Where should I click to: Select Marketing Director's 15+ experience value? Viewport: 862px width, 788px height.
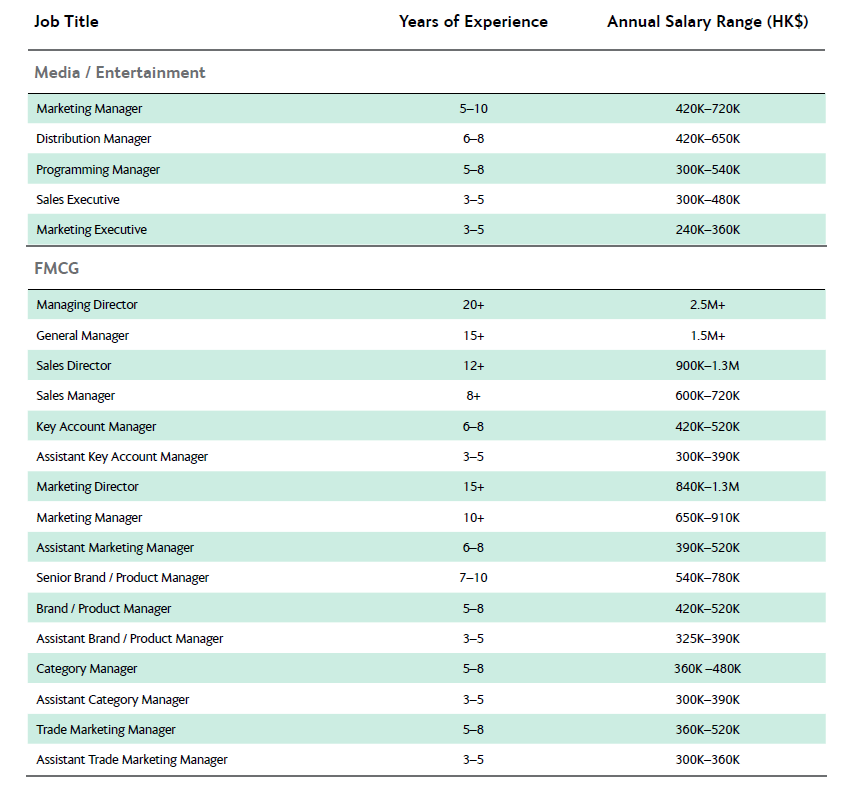click(473, 487)
